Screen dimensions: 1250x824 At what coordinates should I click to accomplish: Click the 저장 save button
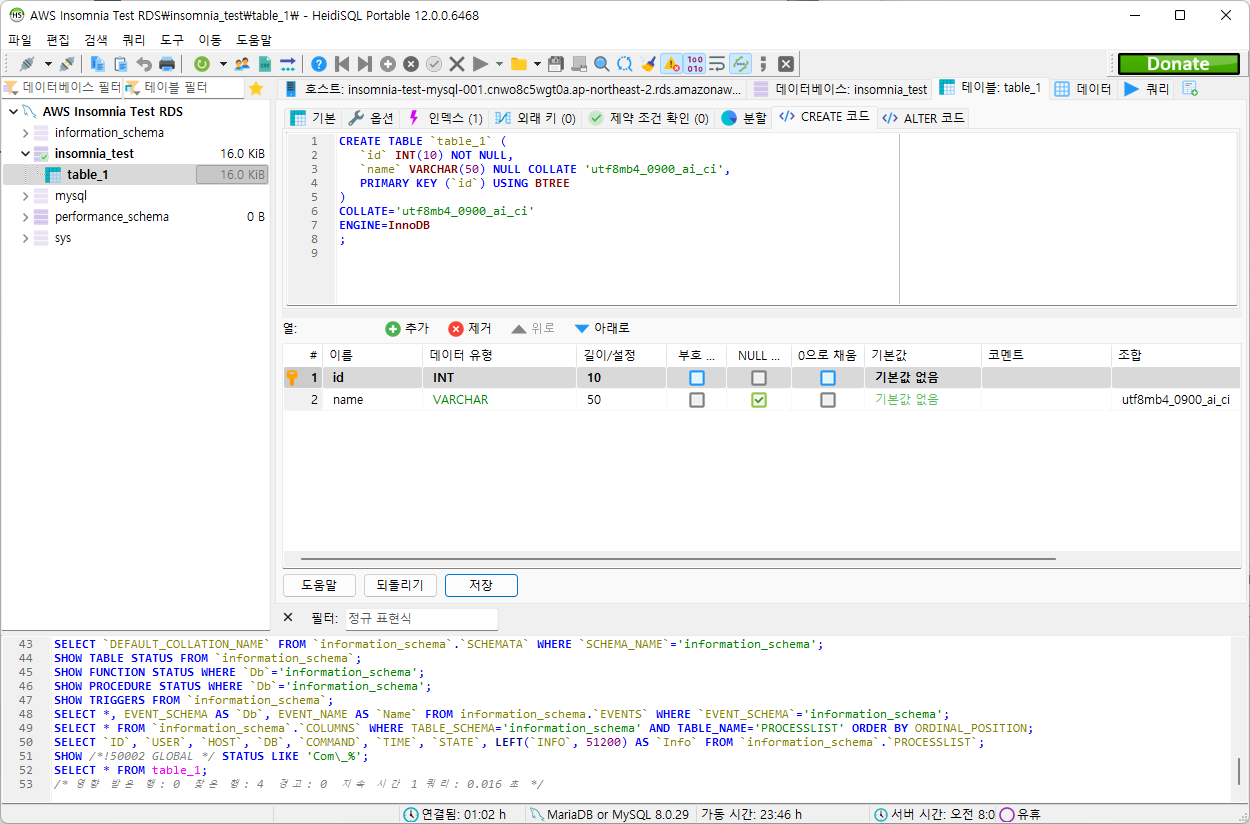tap(481, 585)
